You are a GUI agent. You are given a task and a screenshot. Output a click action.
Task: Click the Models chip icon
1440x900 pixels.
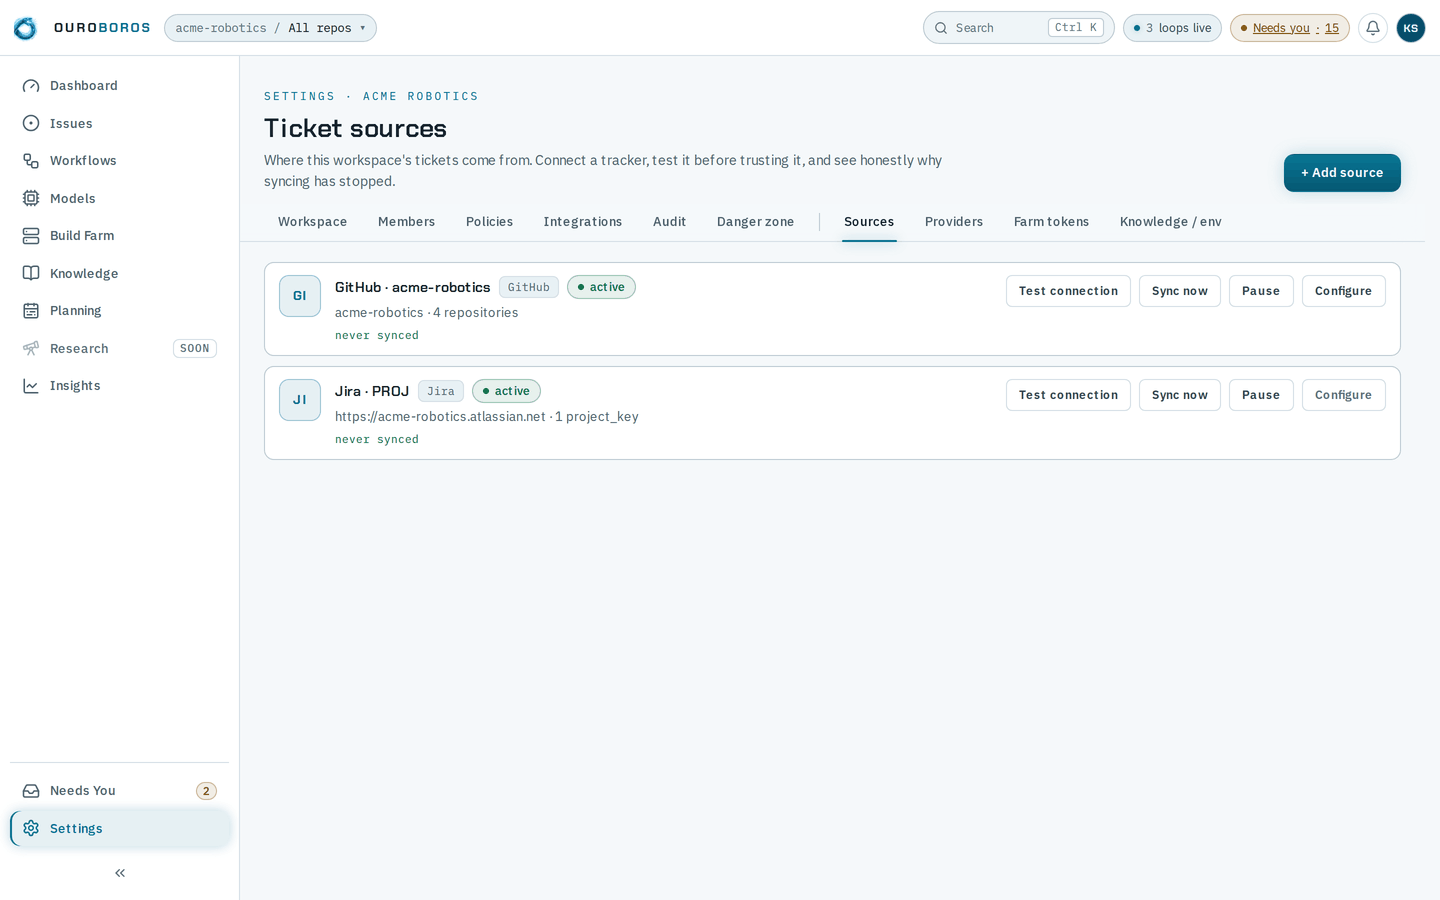(31, 198)
